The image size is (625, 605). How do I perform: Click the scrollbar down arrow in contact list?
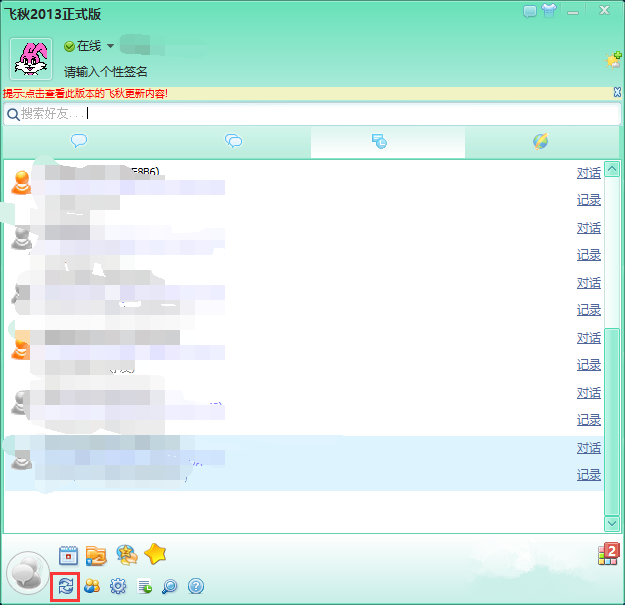coord(612,523)
